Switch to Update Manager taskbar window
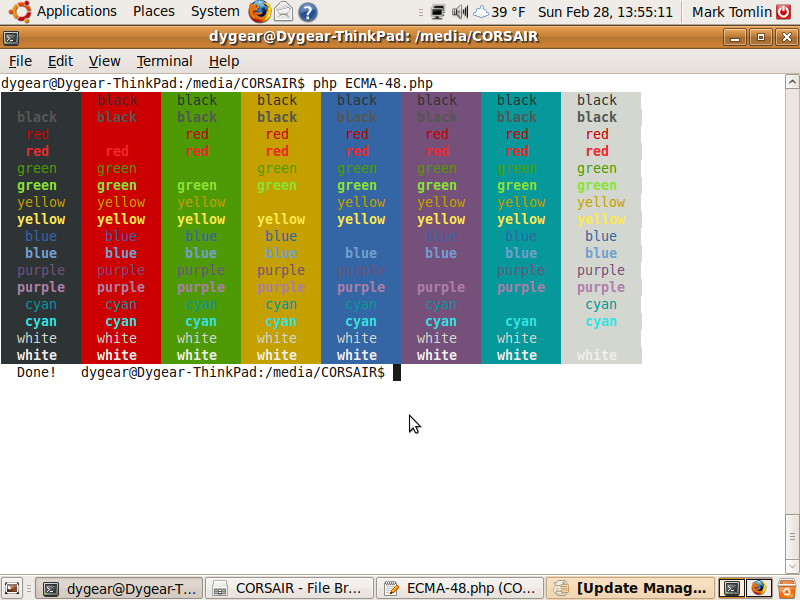 (x=630, y=588)
